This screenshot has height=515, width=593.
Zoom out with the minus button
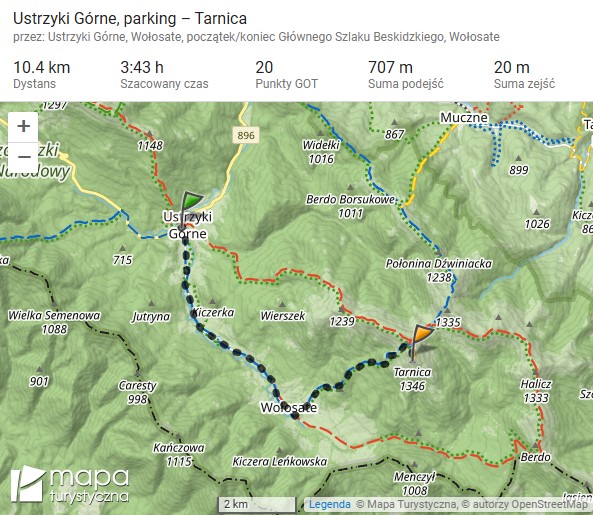[23, 157]
